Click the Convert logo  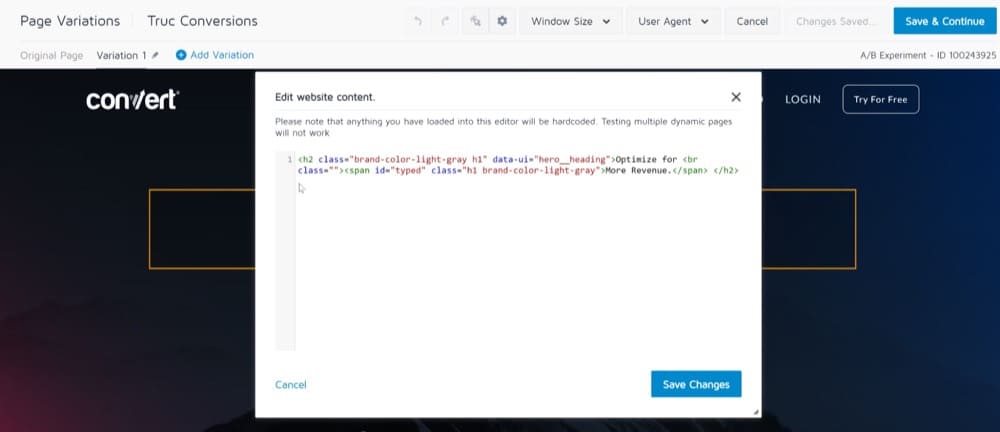[x=132, y=100]
